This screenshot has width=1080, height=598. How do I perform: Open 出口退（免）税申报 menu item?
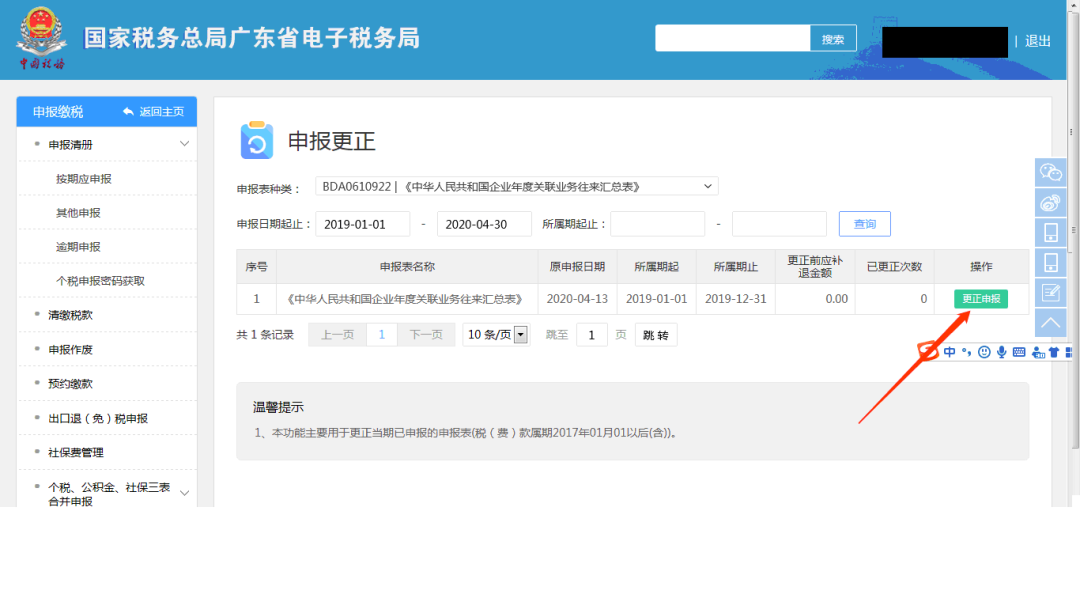(98, 418)
